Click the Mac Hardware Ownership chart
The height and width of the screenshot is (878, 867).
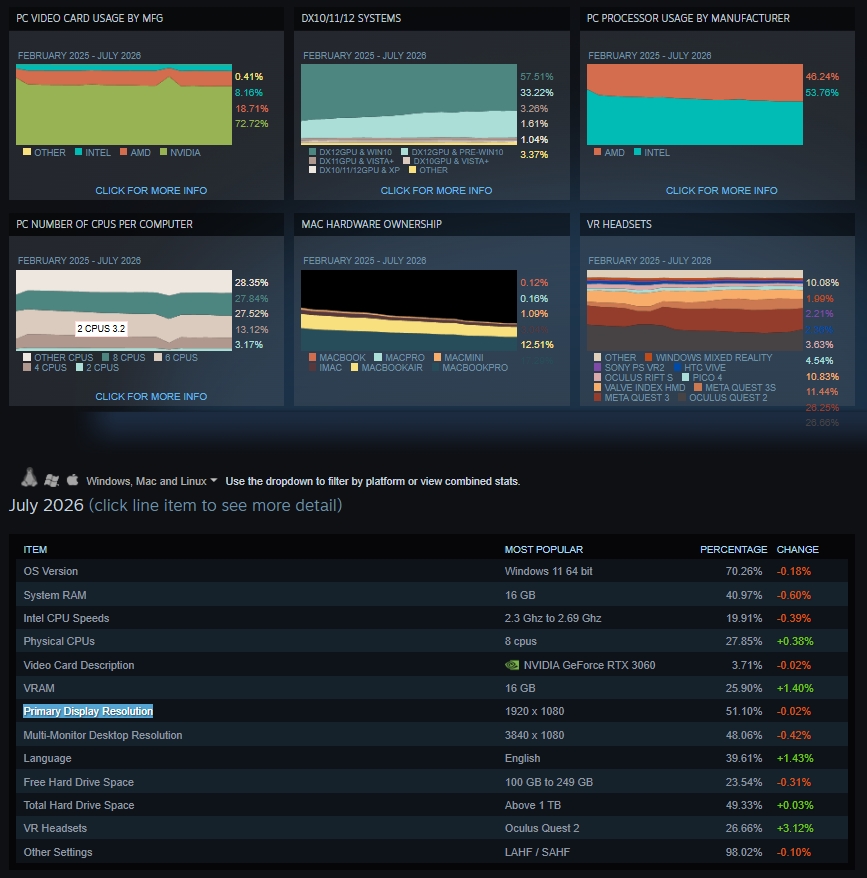click(x=409, y=311)
